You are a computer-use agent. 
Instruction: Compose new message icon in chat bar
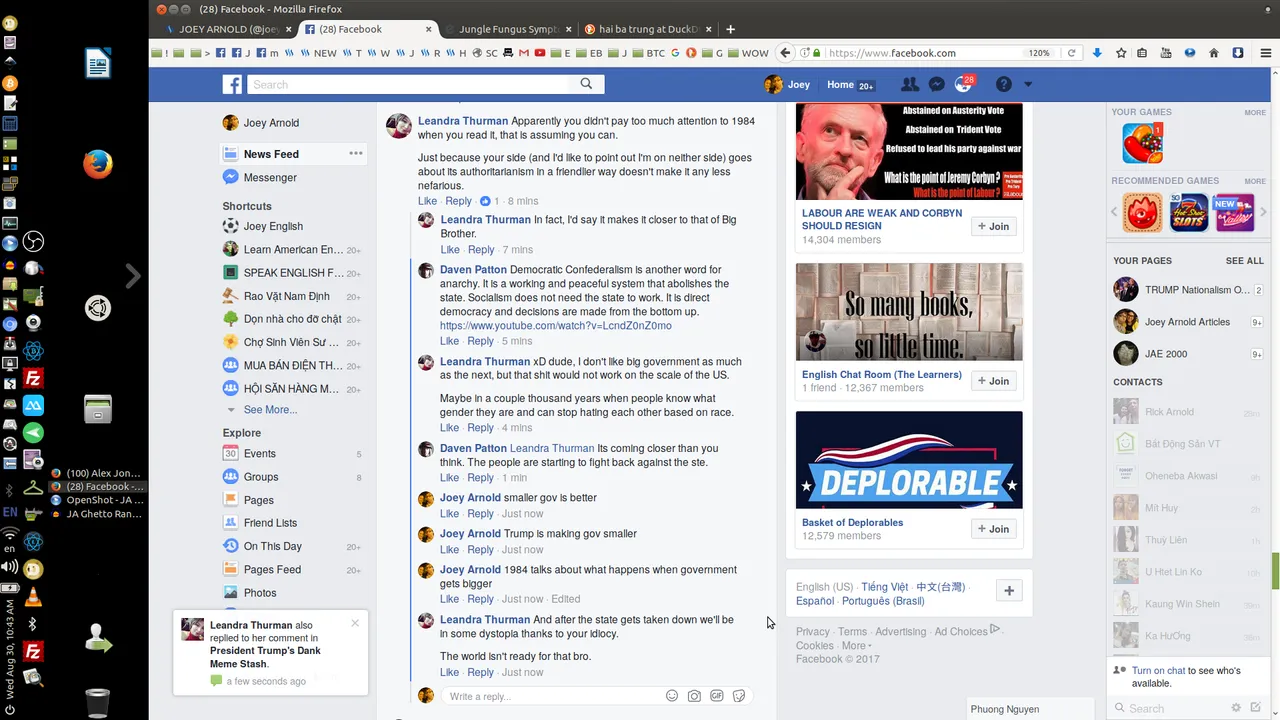click(1255, 708)
